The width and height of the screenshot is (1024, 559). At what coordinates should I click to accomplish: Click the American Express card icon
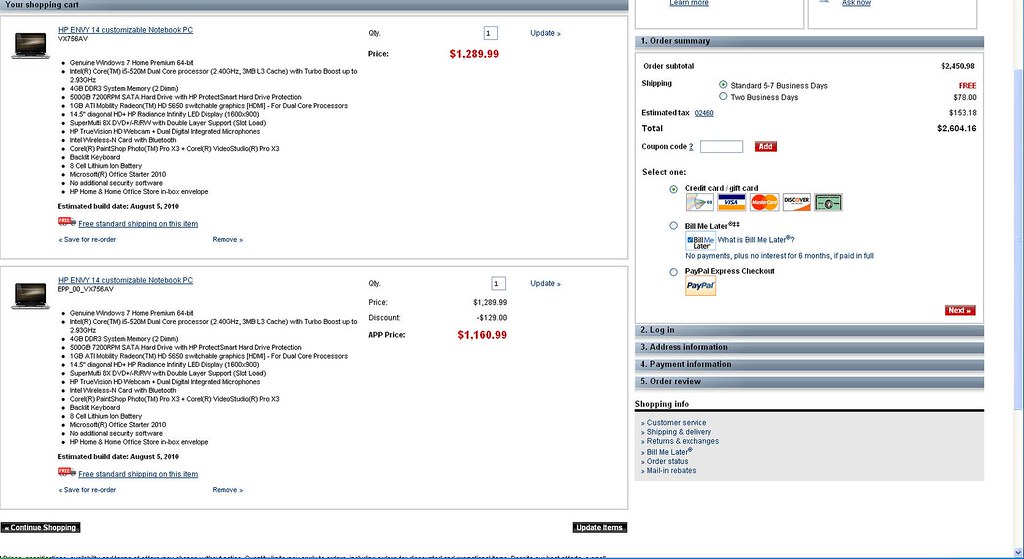click(x=828, y=202)
